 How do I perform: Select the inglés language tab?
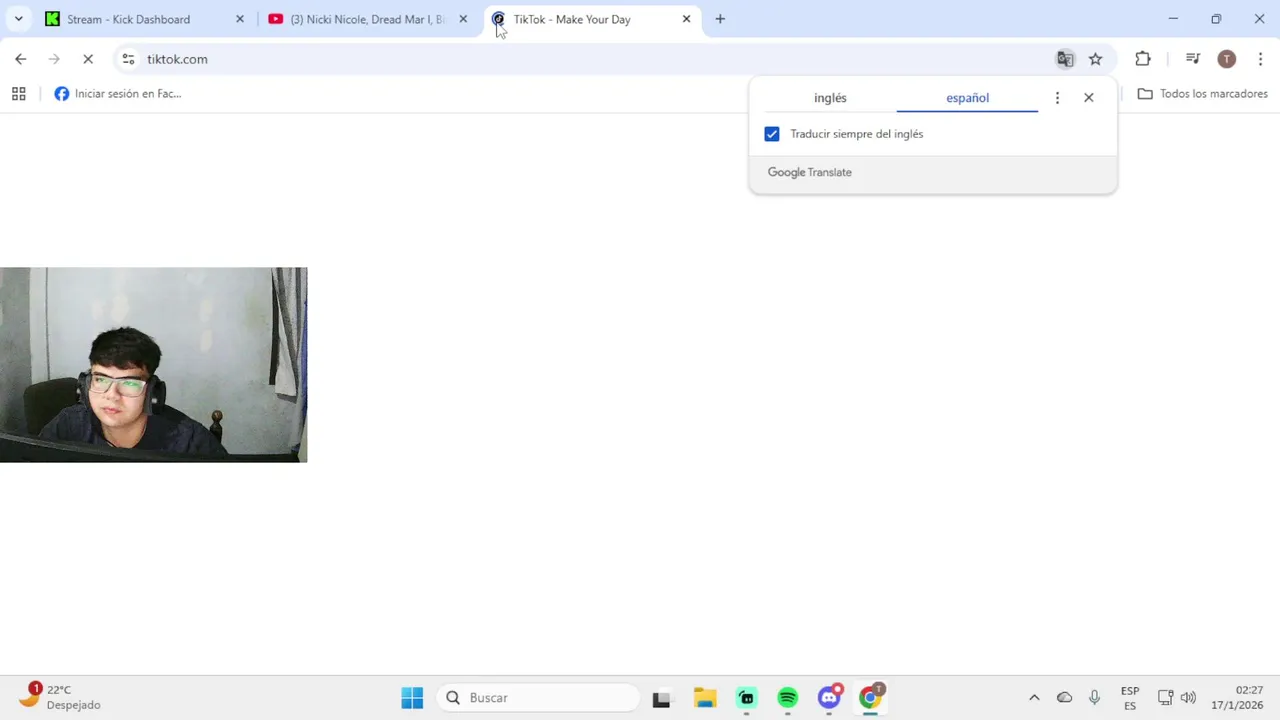[x=830, y=98]
